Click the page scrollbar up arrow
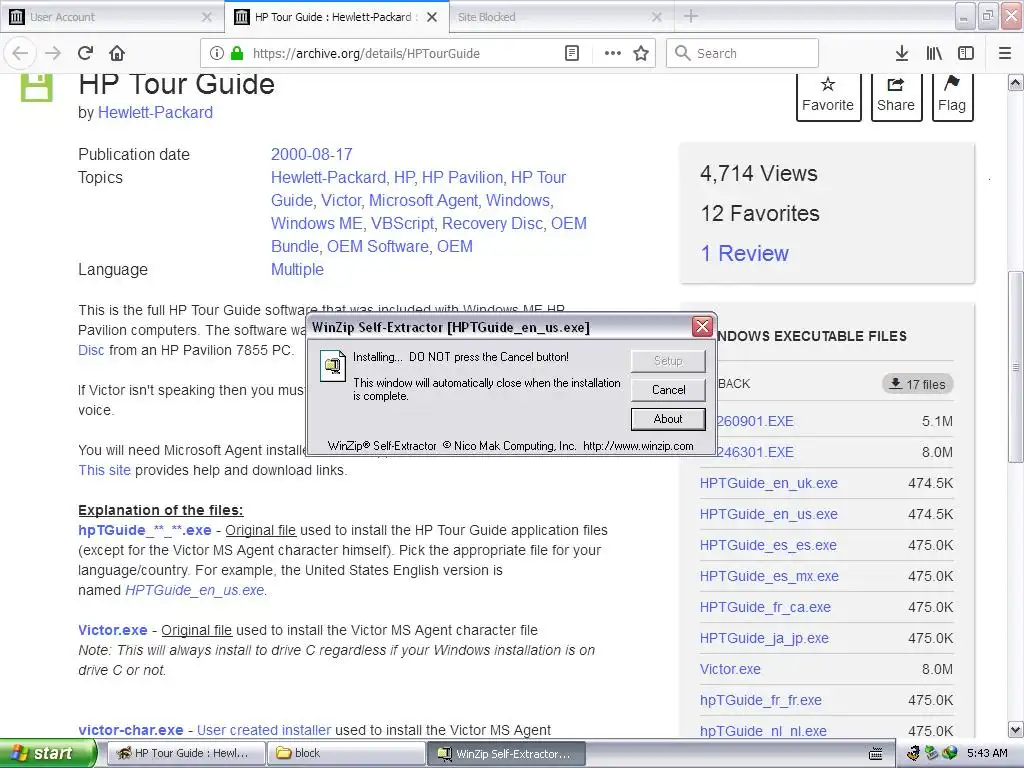This screenshot has width=1024, height=768. (1016, 82)
